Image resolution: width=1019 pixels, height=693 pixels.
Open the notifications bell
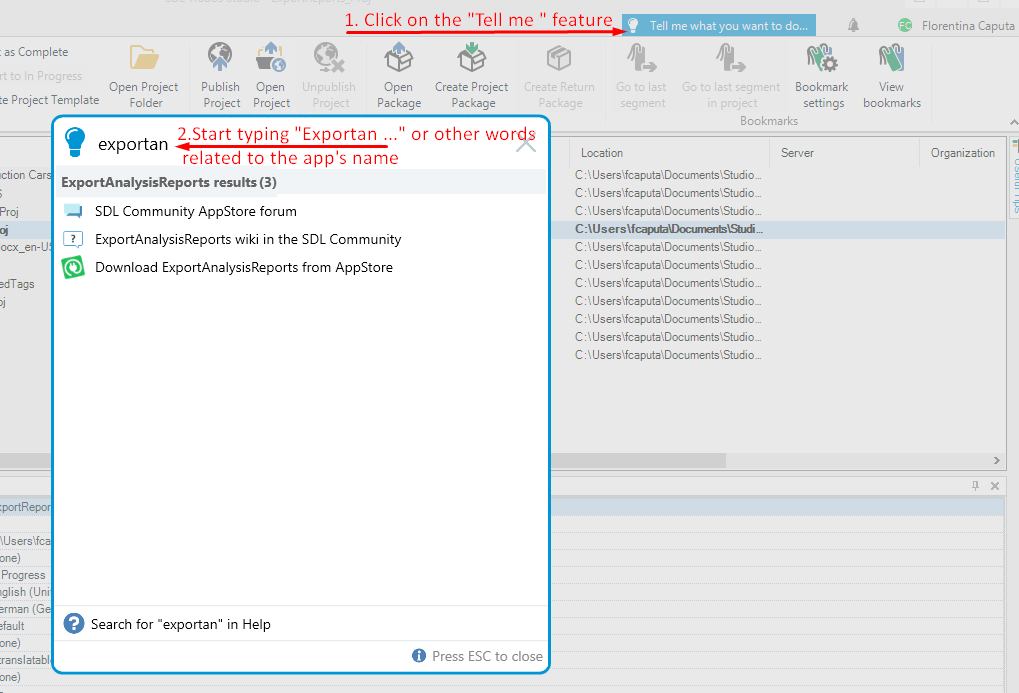[x=853, y=25]
